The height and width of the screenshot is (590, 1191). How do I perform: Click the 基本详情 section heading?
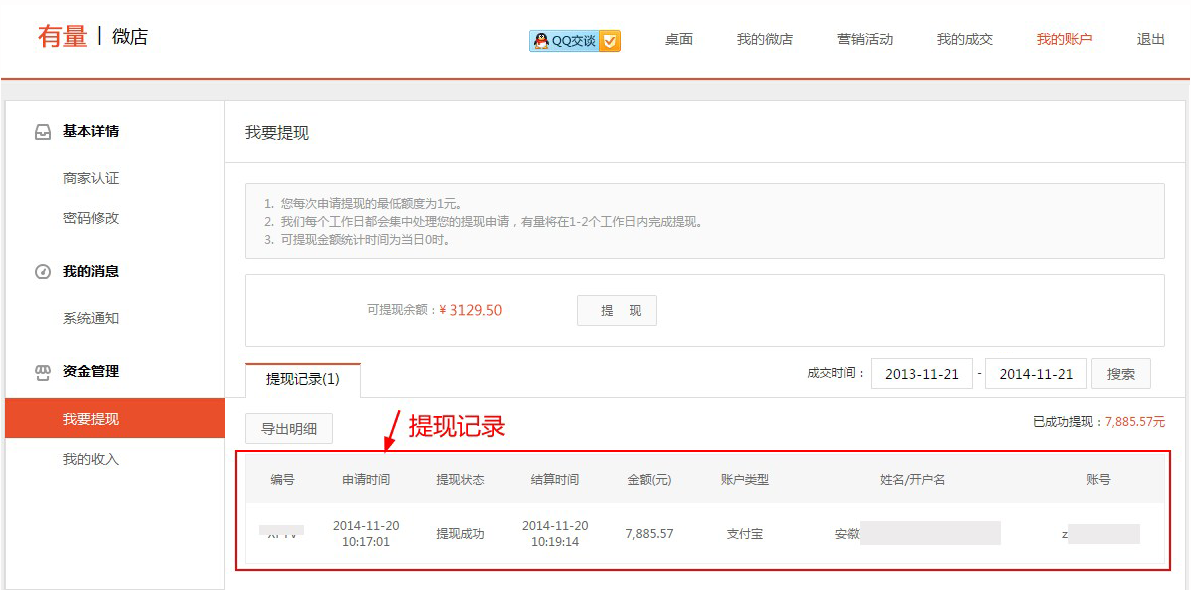[x=91, y=131]
